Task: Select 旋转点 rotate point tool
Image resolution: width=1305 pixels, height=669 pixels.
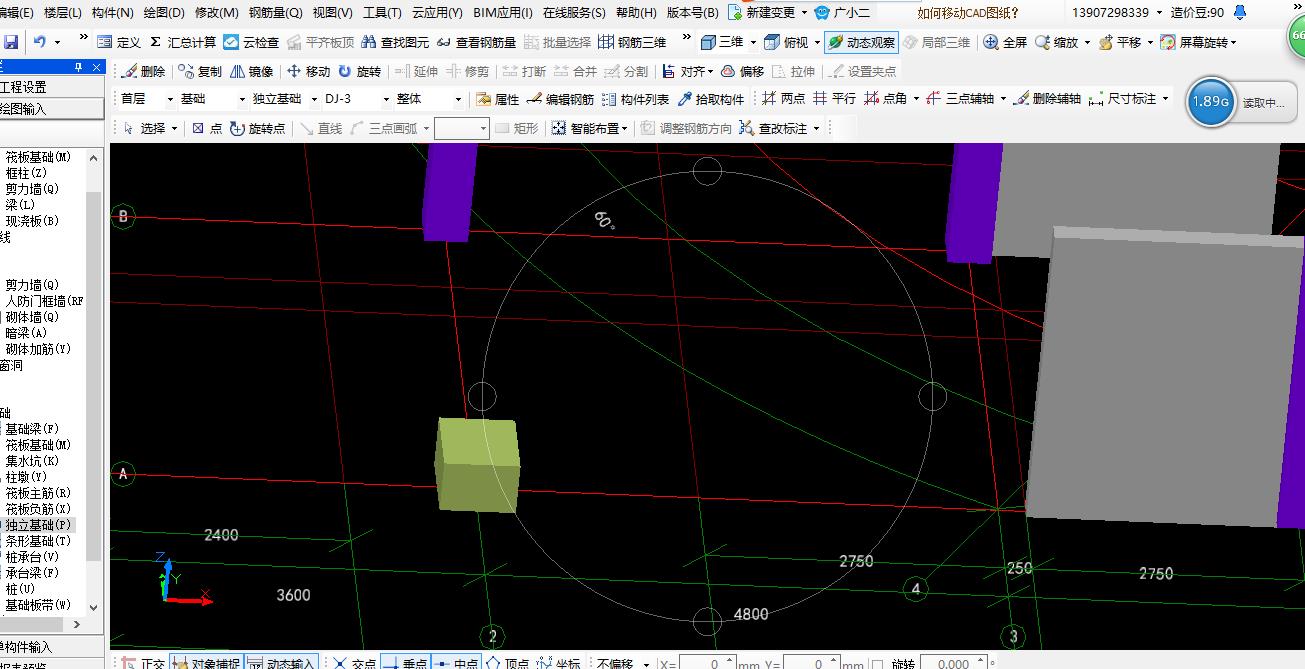Action: click(x=257, y=128)
